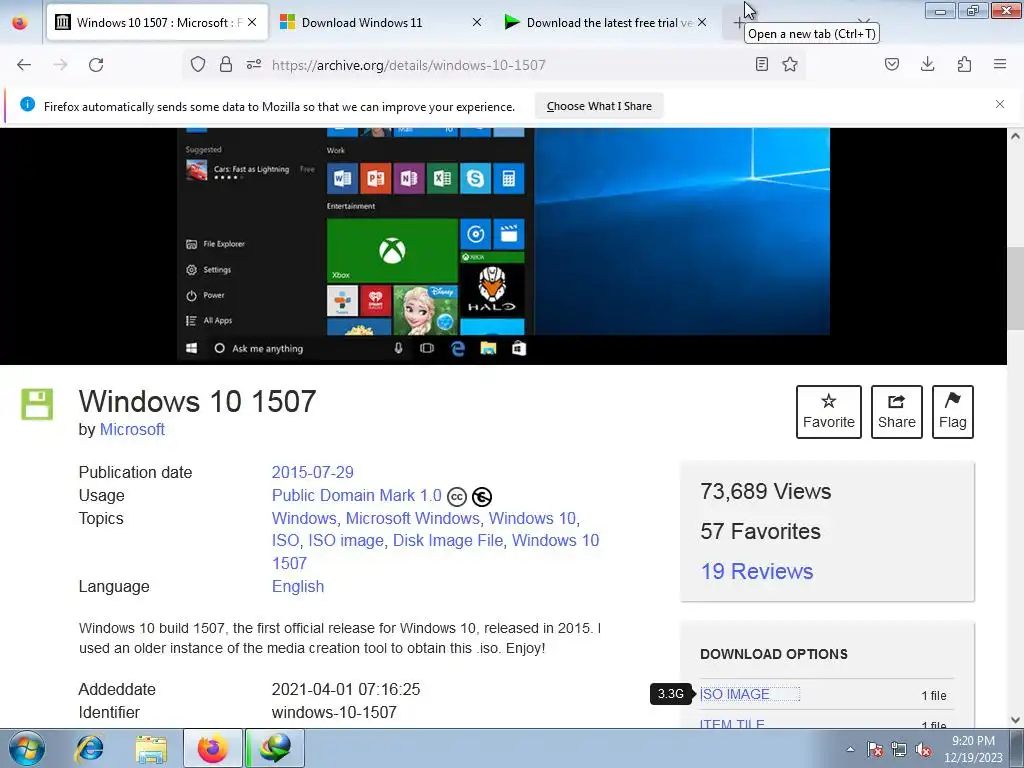This screenshot has width=1024, height=768.
Task: Show hidden tray icons arrow
Action: tap(850, 749)
